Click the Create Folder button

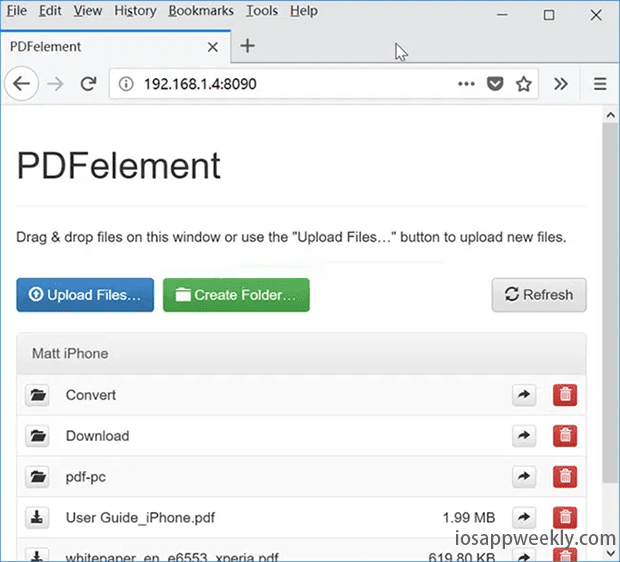tap(236, 295)
